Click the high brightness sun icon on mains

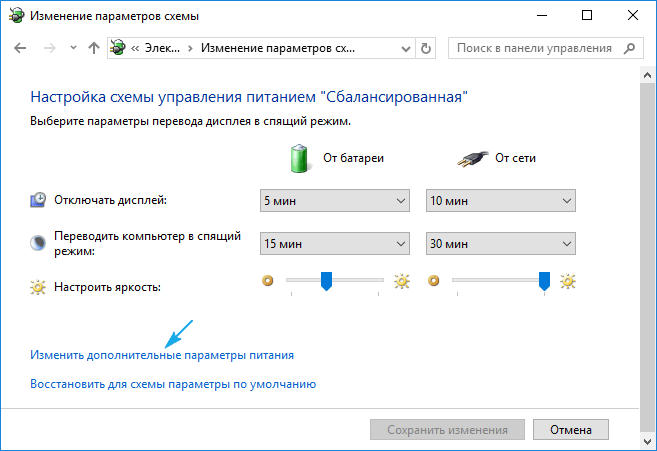point(569,282)
